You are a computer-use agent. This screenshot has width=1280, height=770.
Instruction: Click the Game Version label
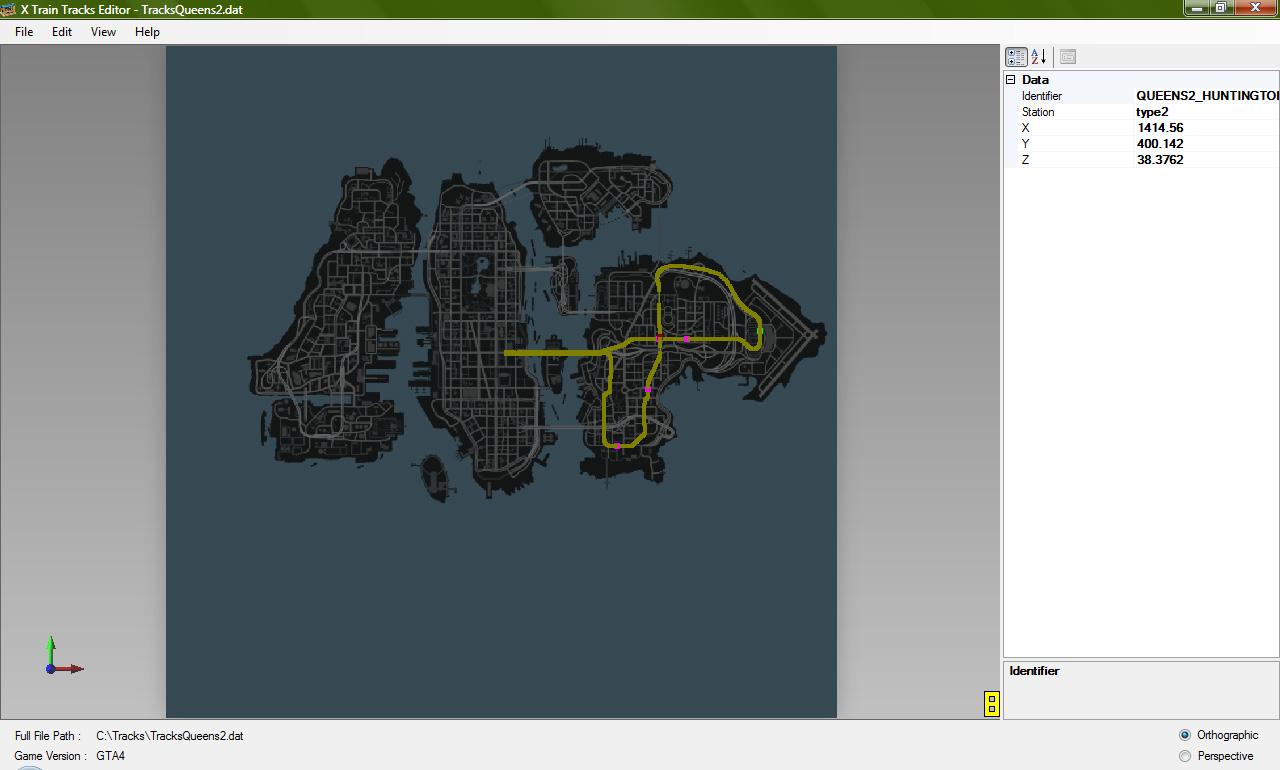(x=50, y=756)
